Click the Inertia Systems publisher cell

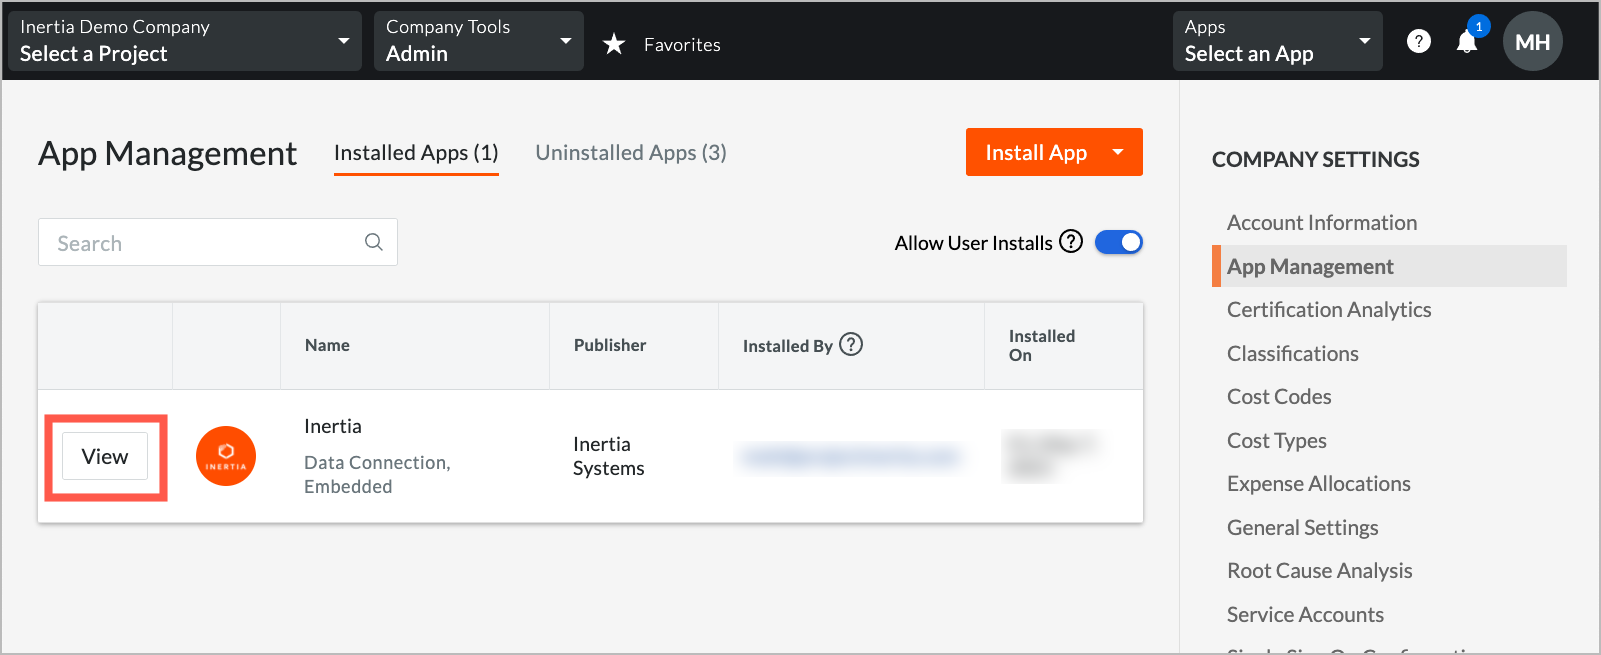point(609,456)
